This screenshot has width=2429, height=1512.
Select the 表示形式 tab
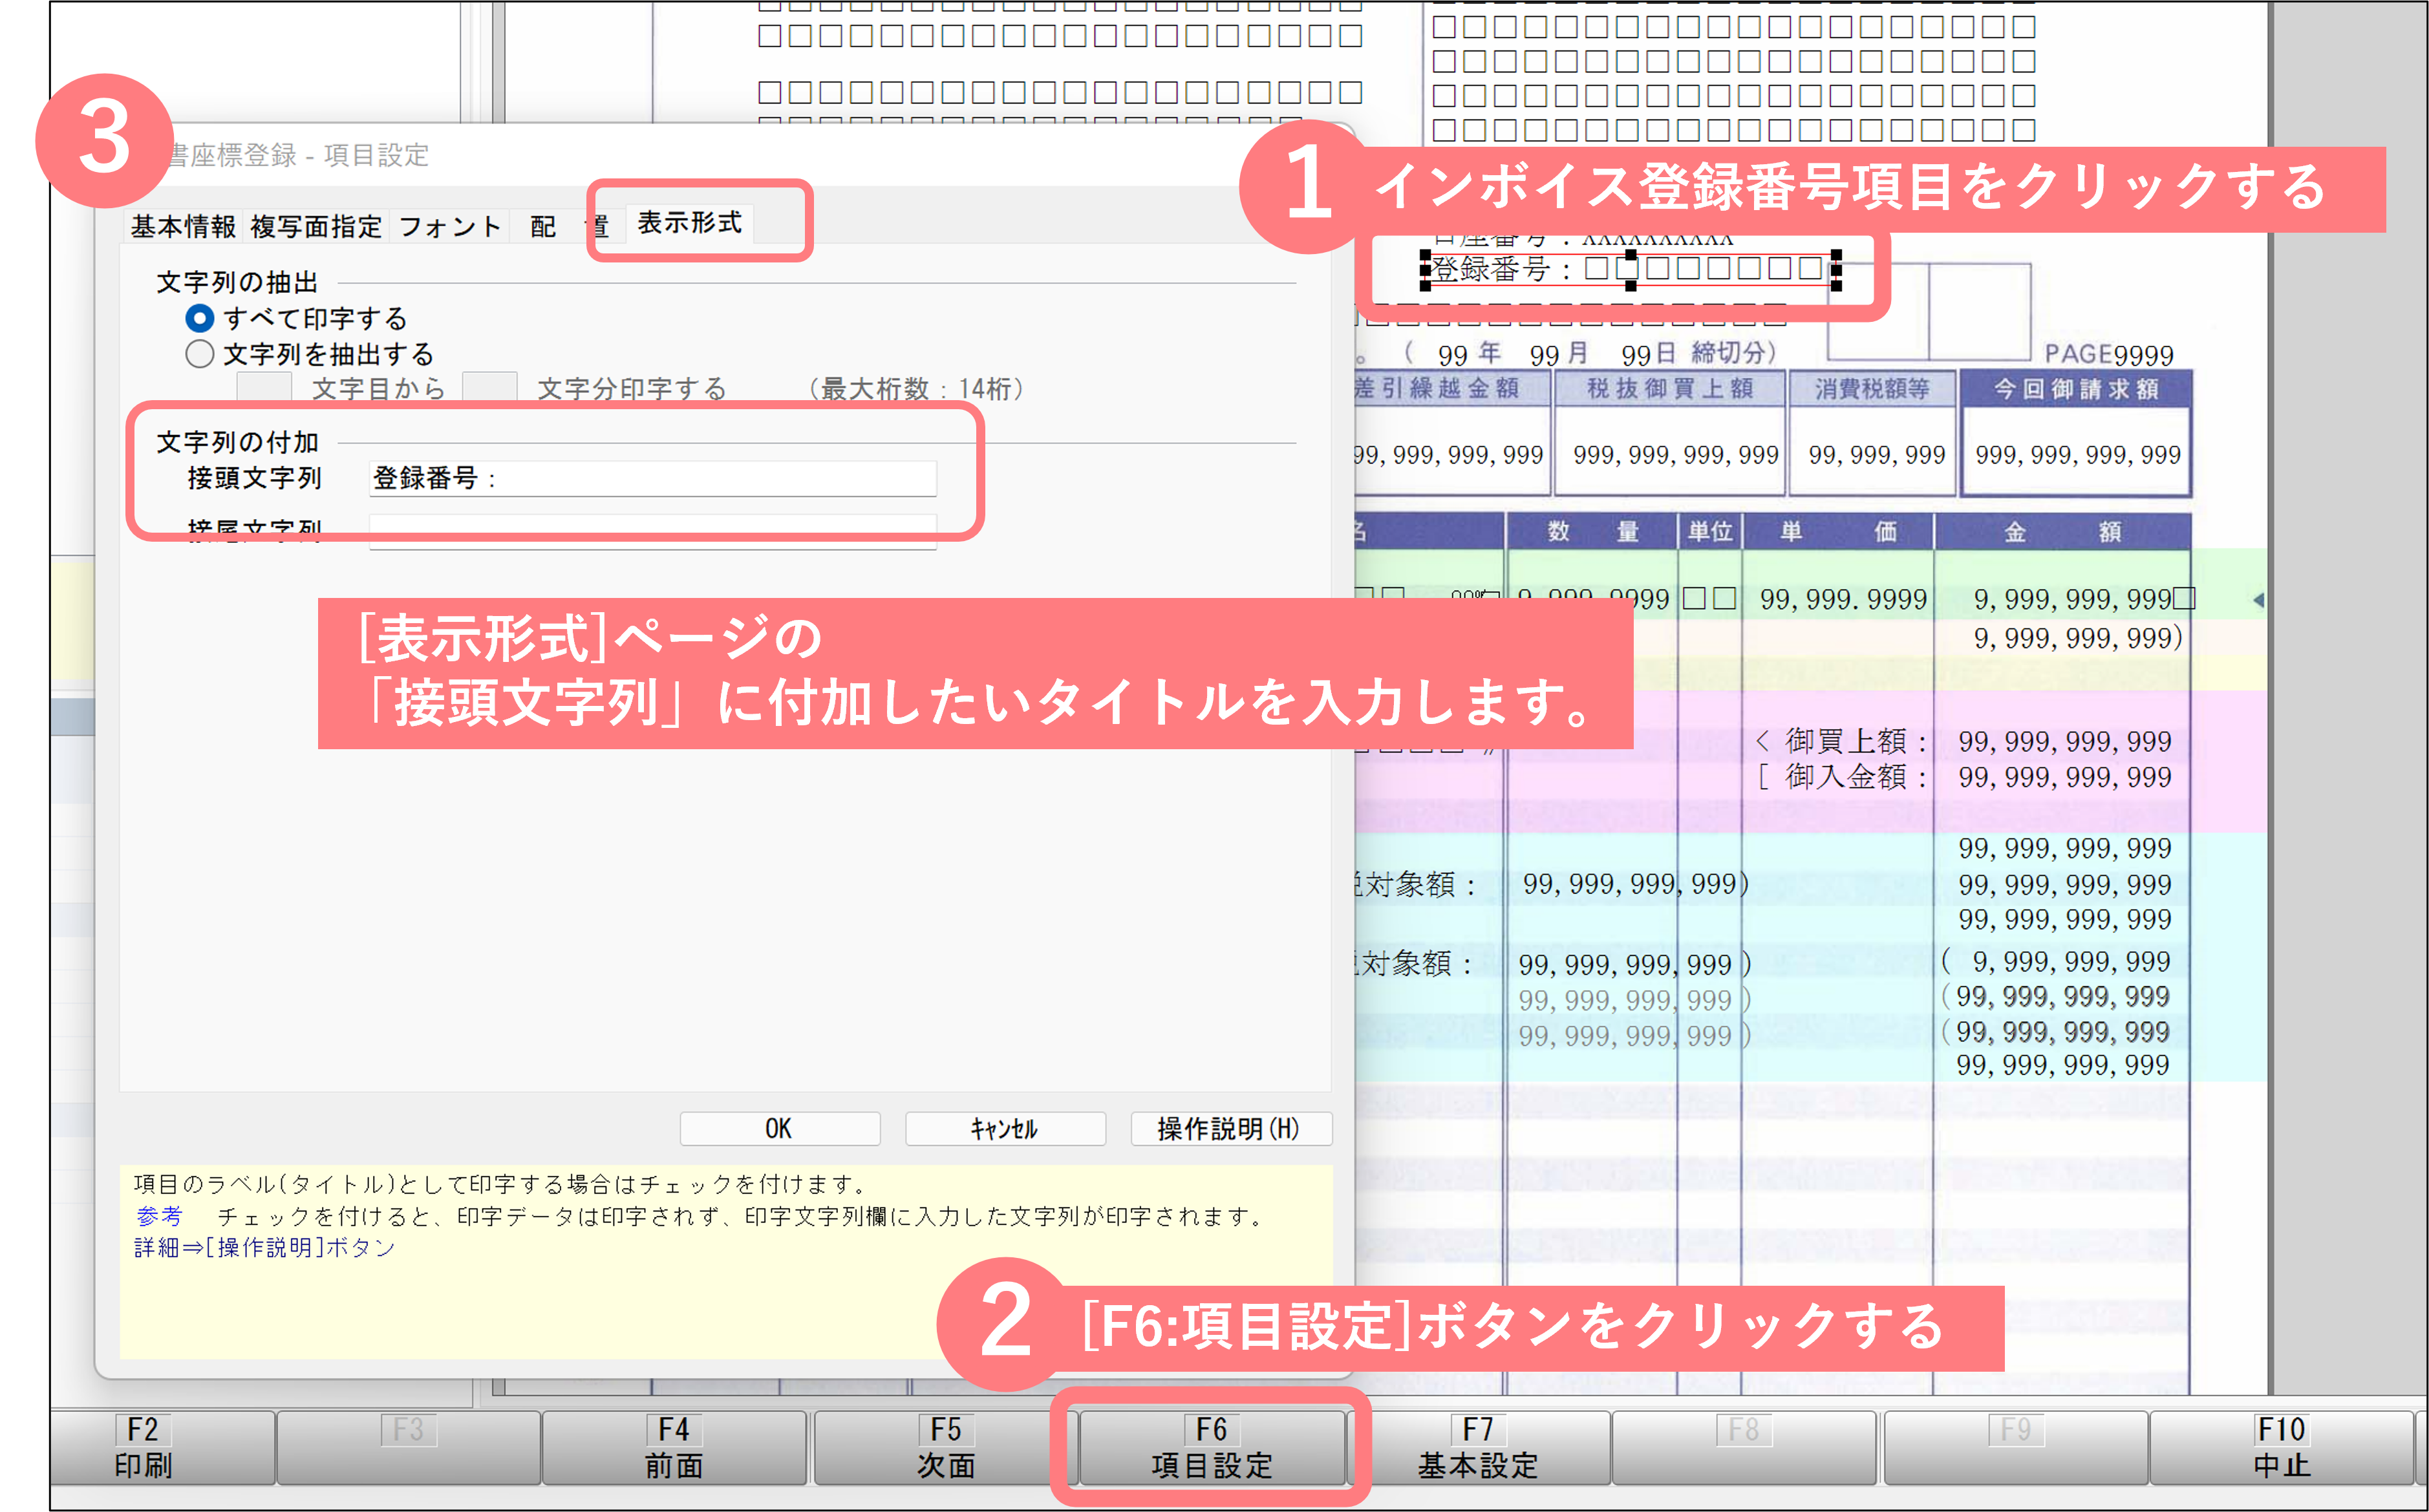690,222
